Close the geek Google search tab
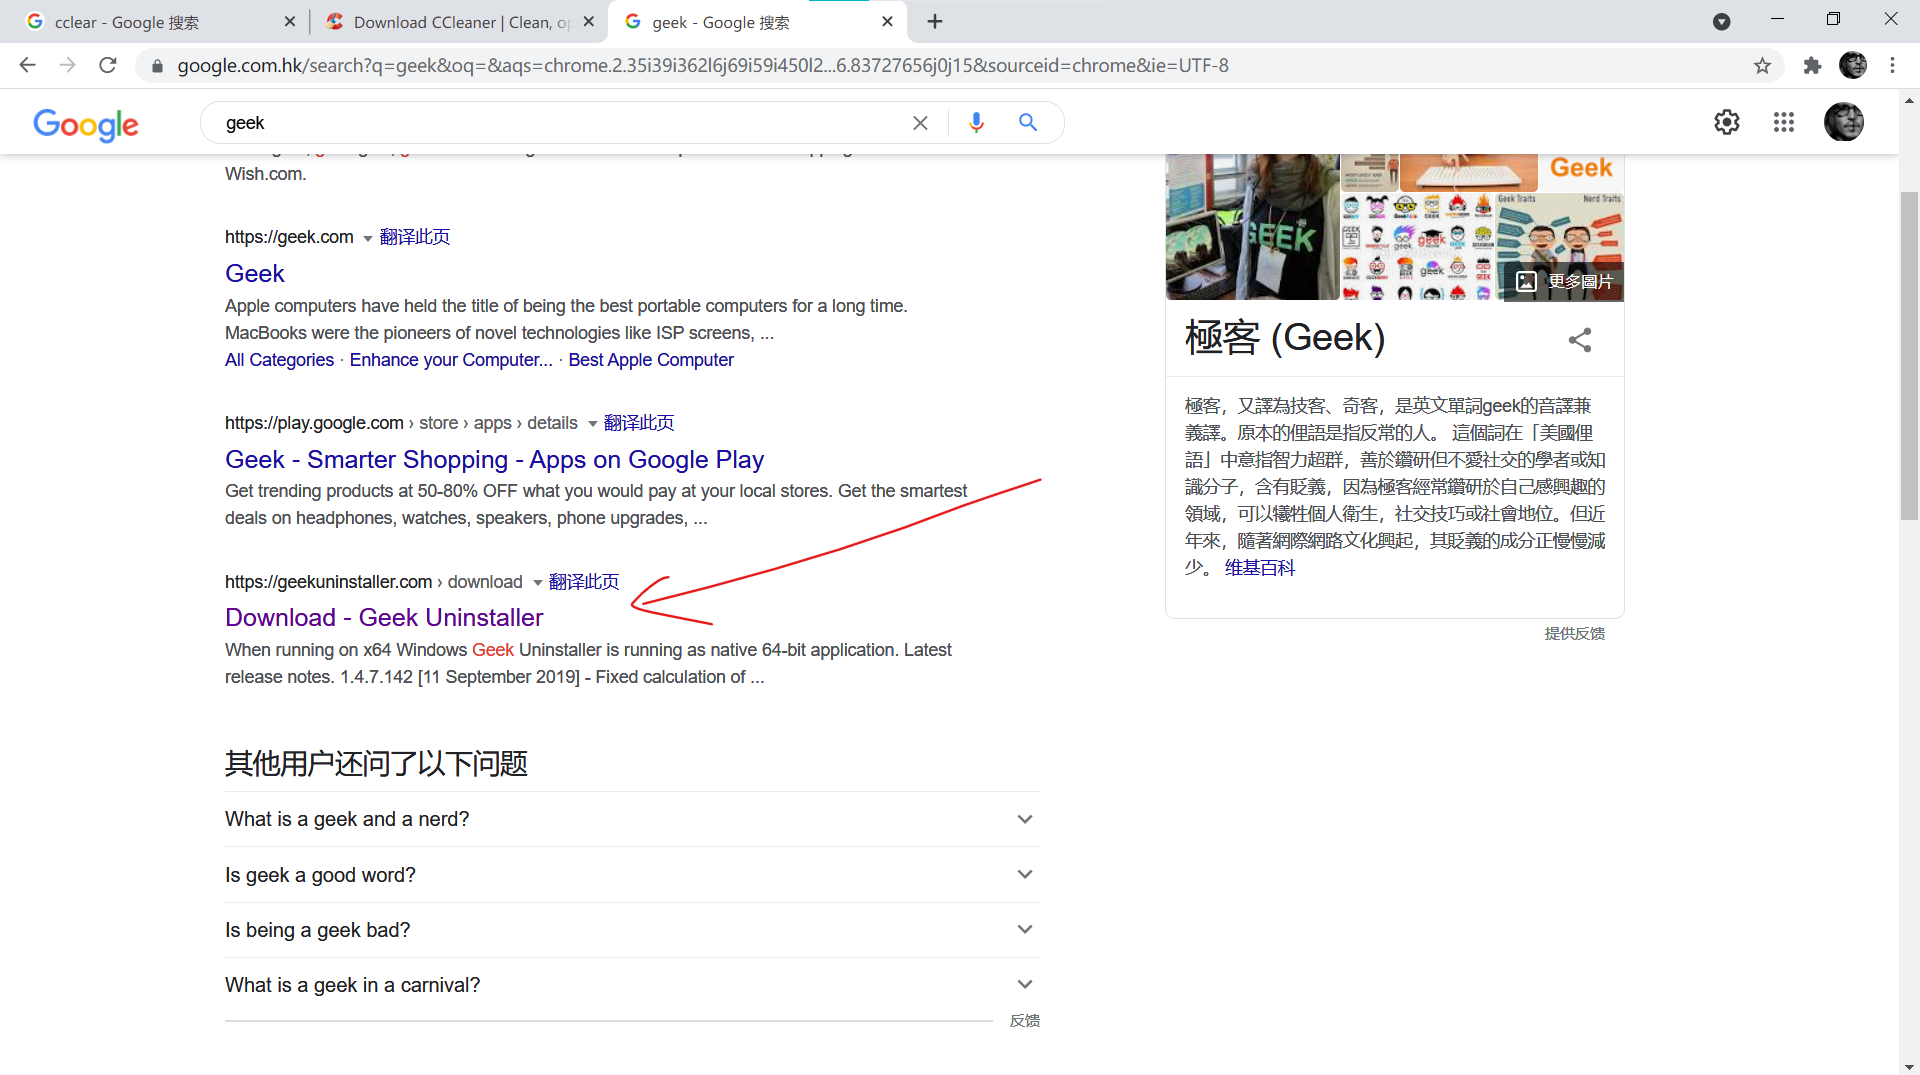 (887, 22)
